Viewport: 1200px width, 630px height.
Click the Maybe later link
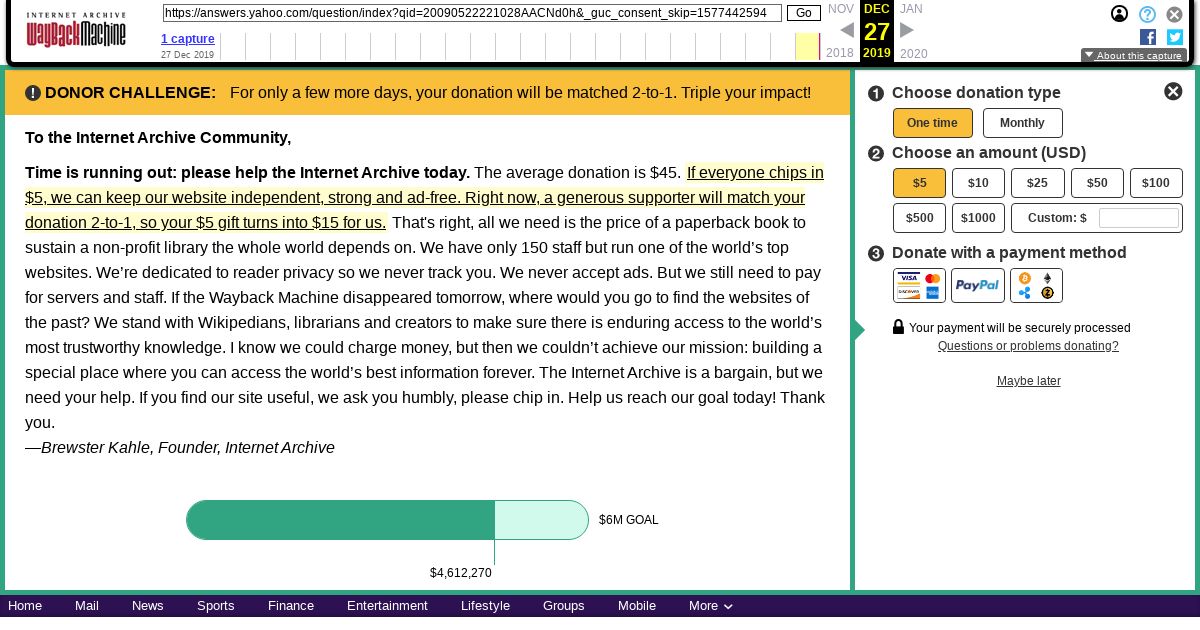click(x=1028, y=381)
